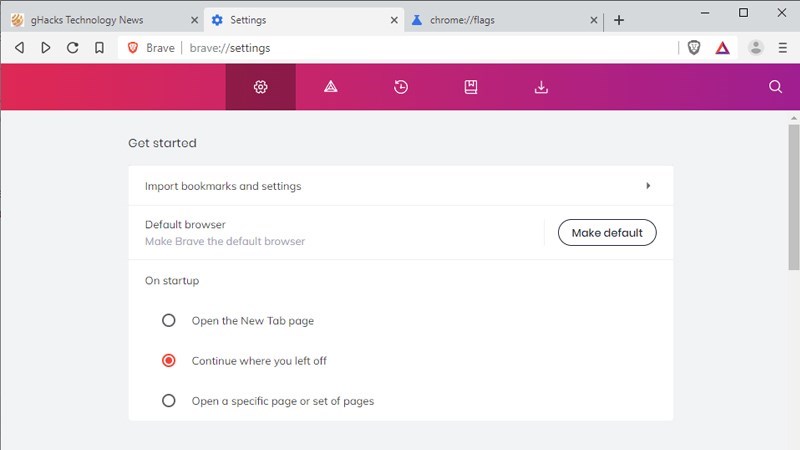800x450 pixels.
Task: Close the gHacks Technology News tab
Action: point(194,20)
